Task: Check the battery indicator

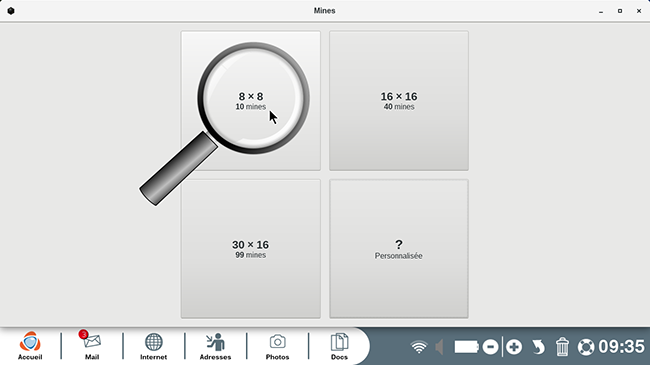Action: [466, 347]
